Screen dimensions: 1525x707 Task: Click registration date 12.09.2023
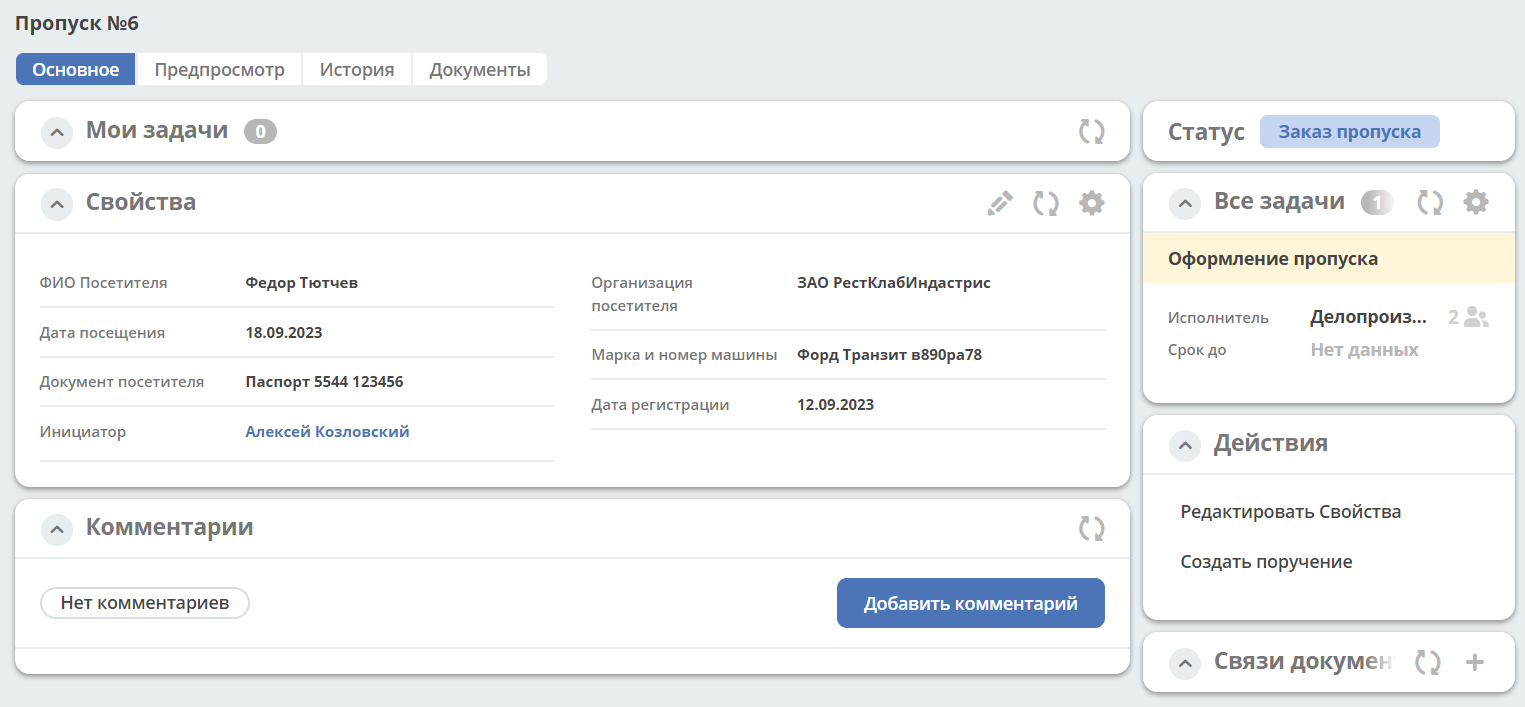point(836,405)
